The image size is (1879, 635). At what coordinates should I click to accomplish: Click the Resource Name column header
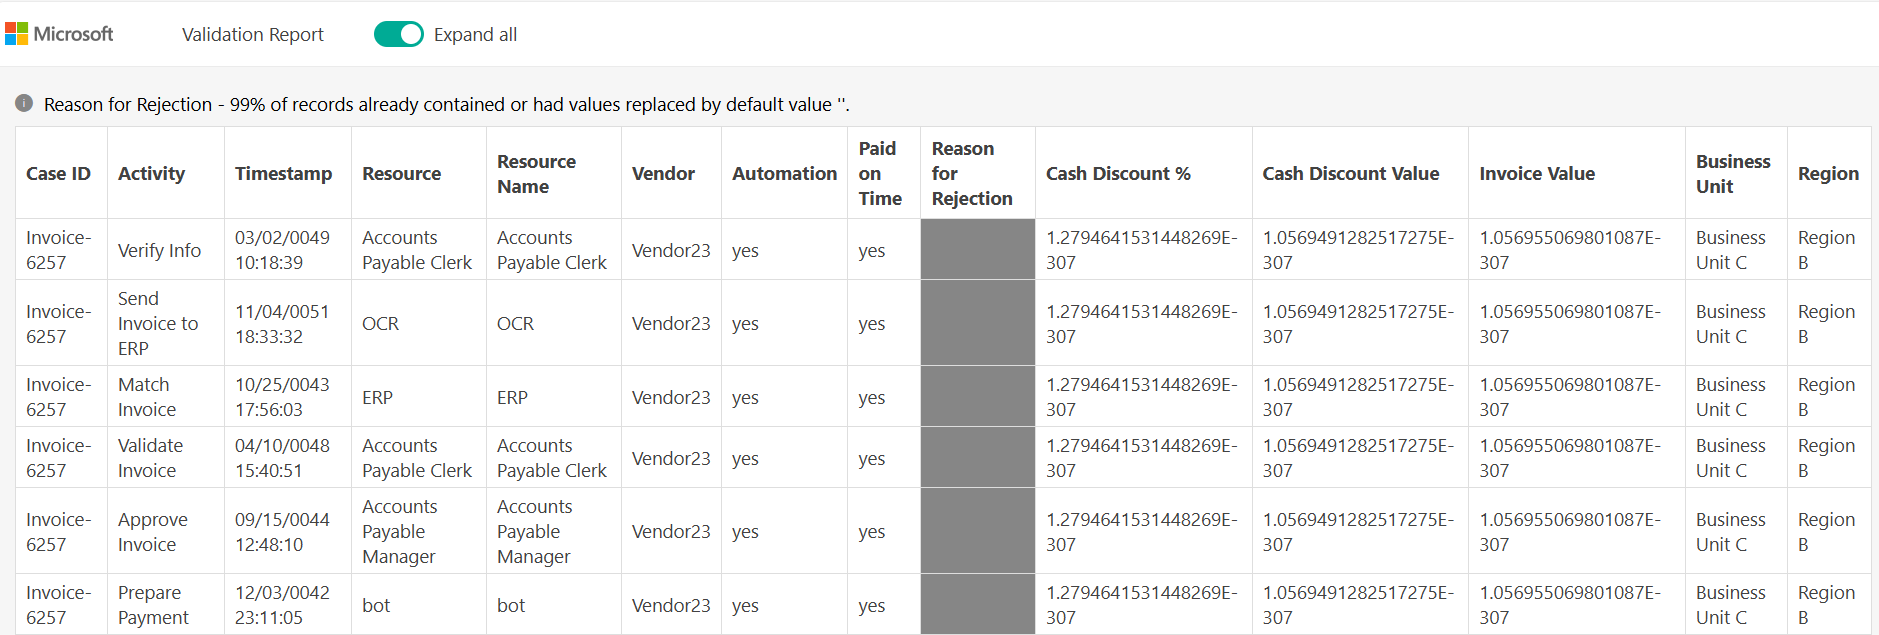[x=536, y=172]
